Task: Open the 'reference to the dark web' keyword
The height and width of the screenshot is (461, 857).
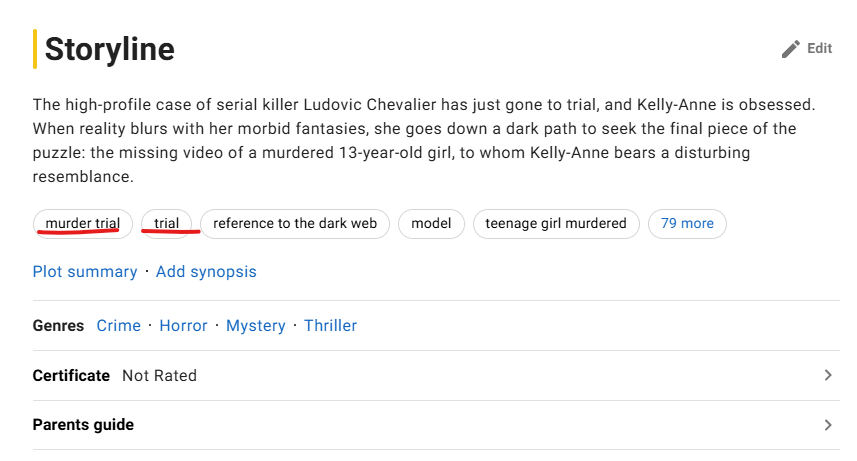Action: pyautogui.click(x=295, y=224)
